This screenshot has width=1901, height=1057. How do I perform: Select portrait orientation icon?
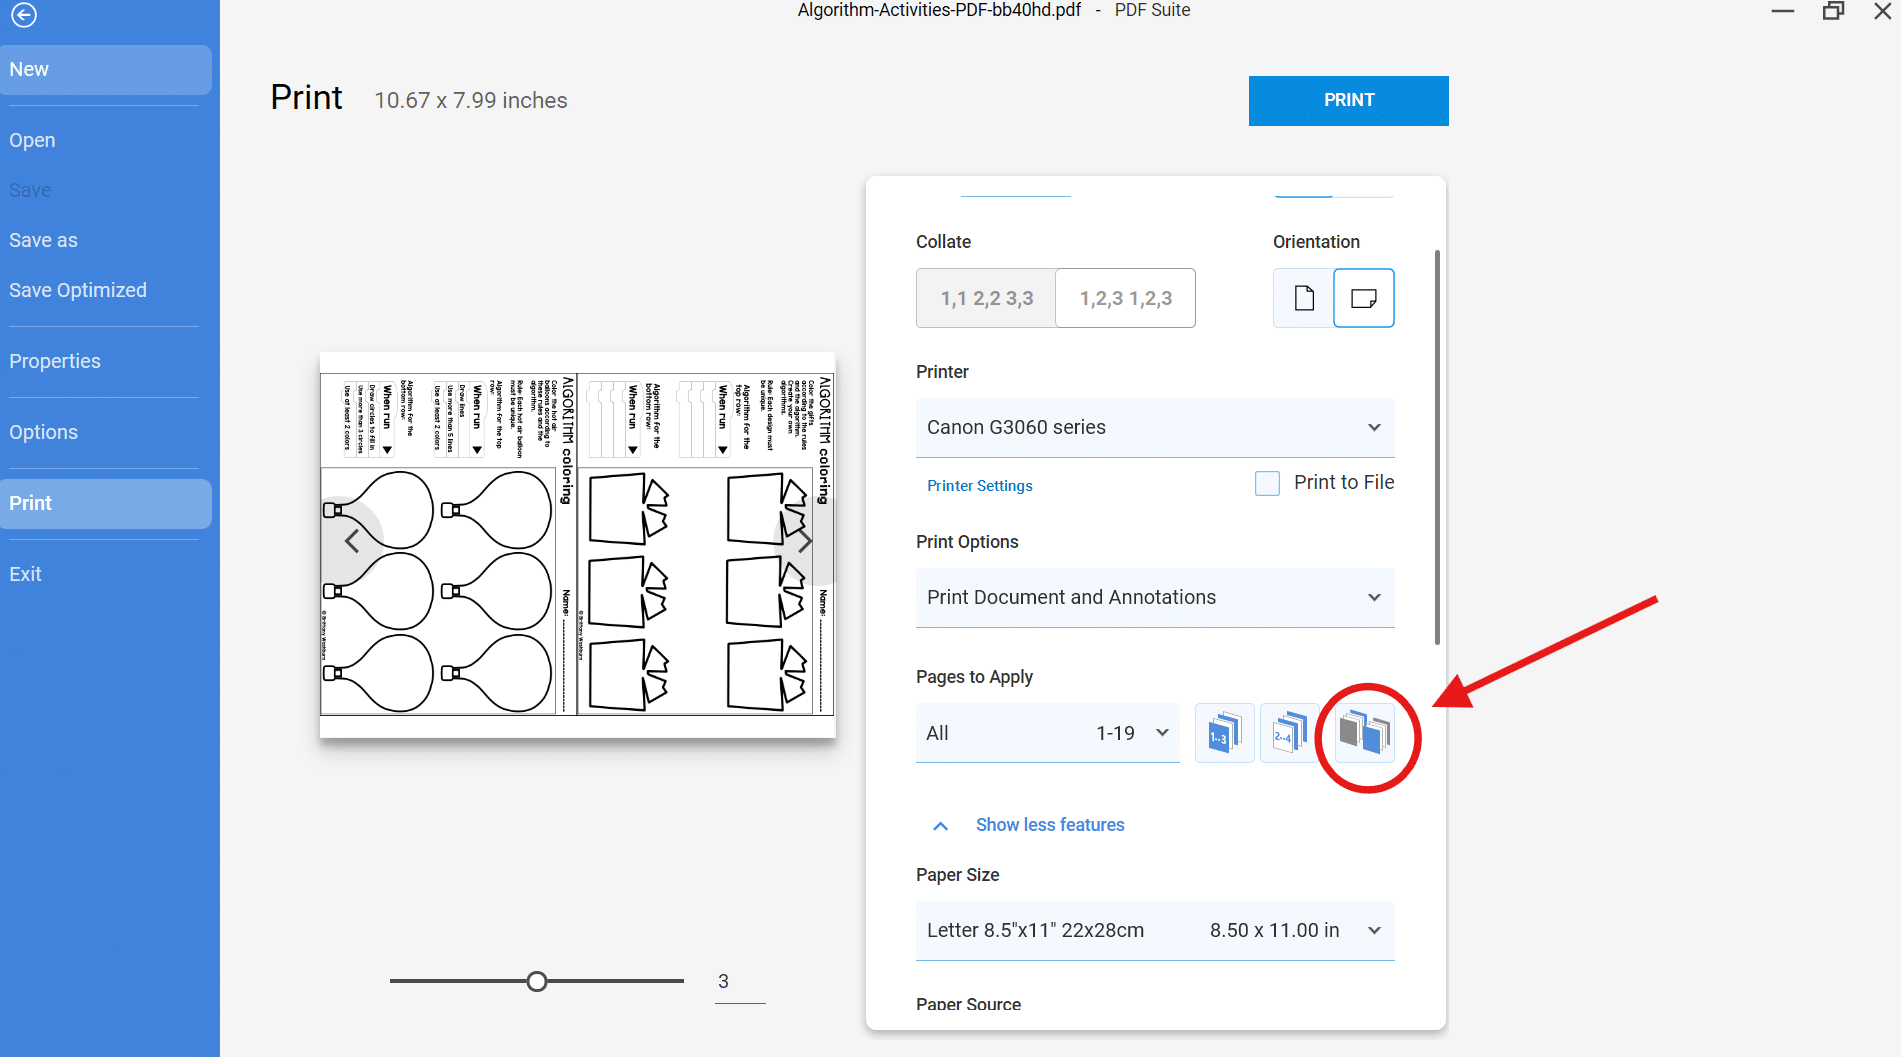(x=1303, y=298)
